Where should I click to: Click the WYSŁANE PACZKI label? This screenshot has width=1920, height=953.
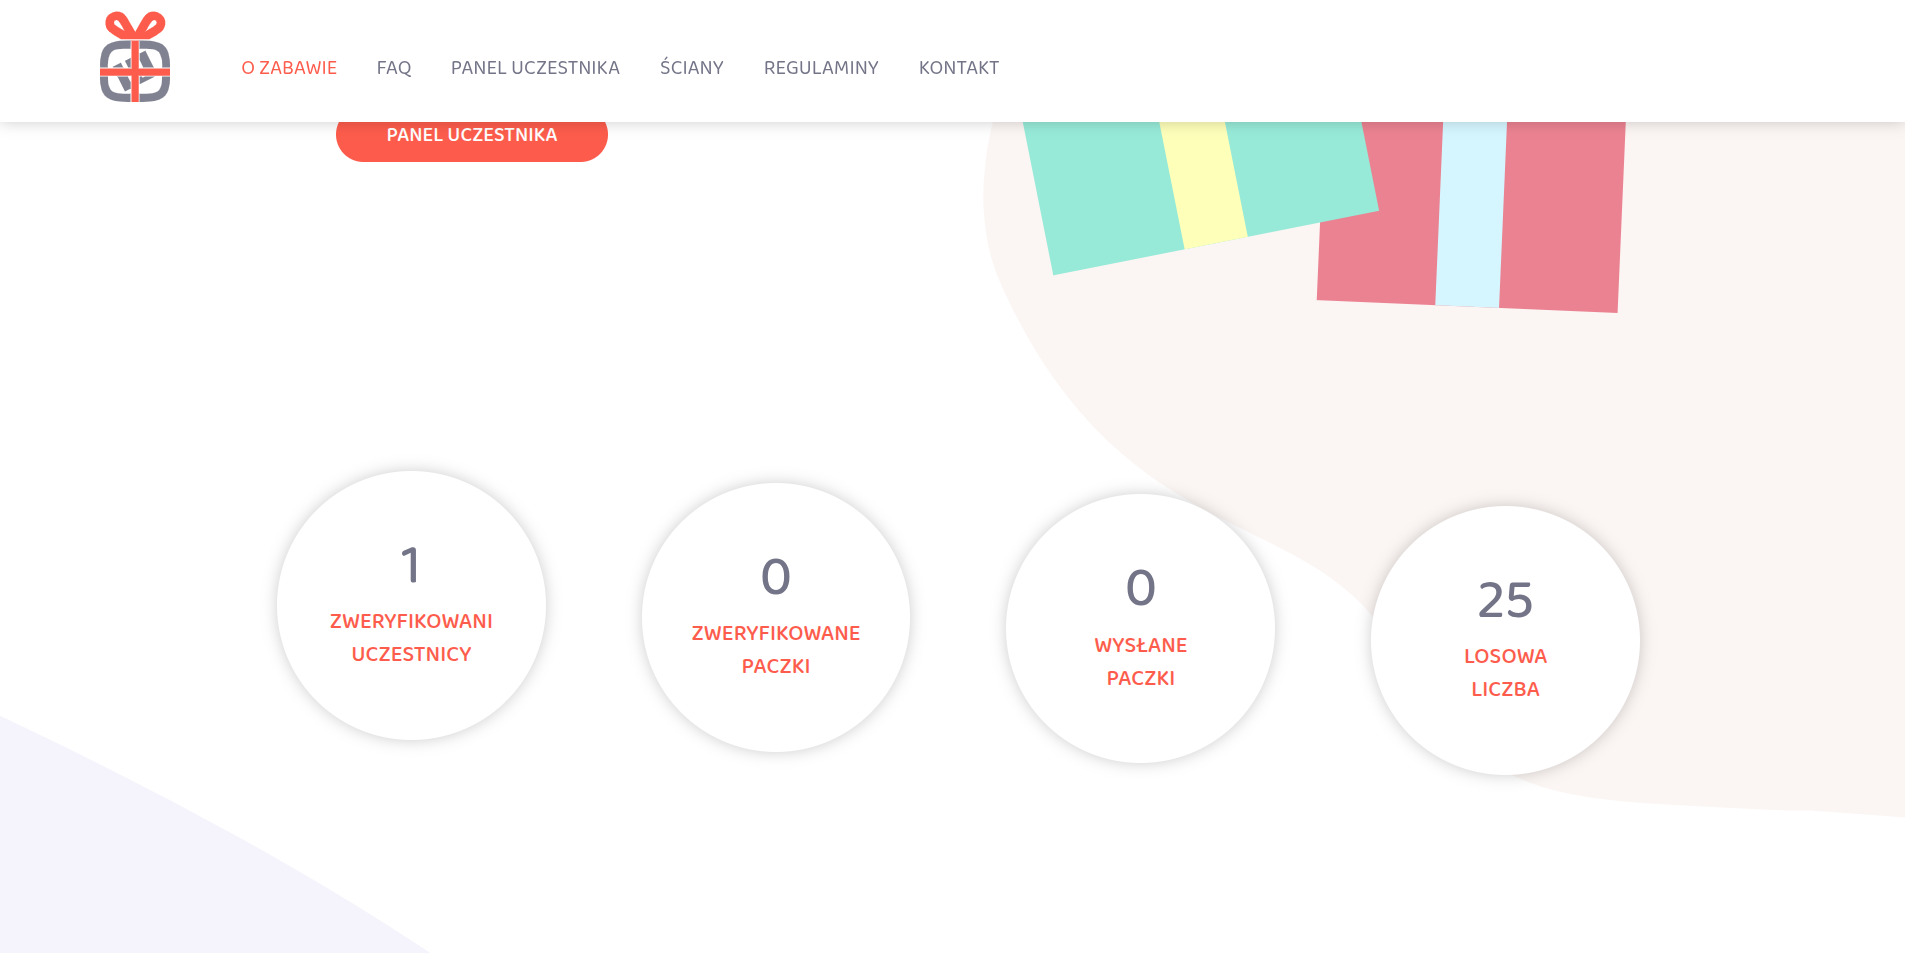tap(1141, 662)
